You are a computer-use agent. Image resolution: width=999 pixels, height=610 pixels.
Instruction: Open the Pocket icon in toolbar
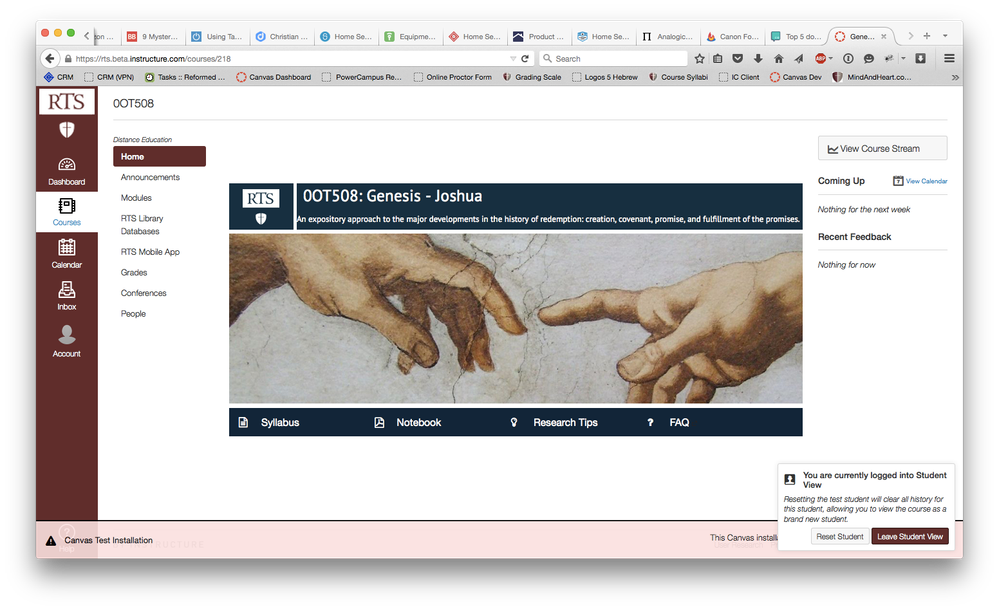click(x=738, y=59)
